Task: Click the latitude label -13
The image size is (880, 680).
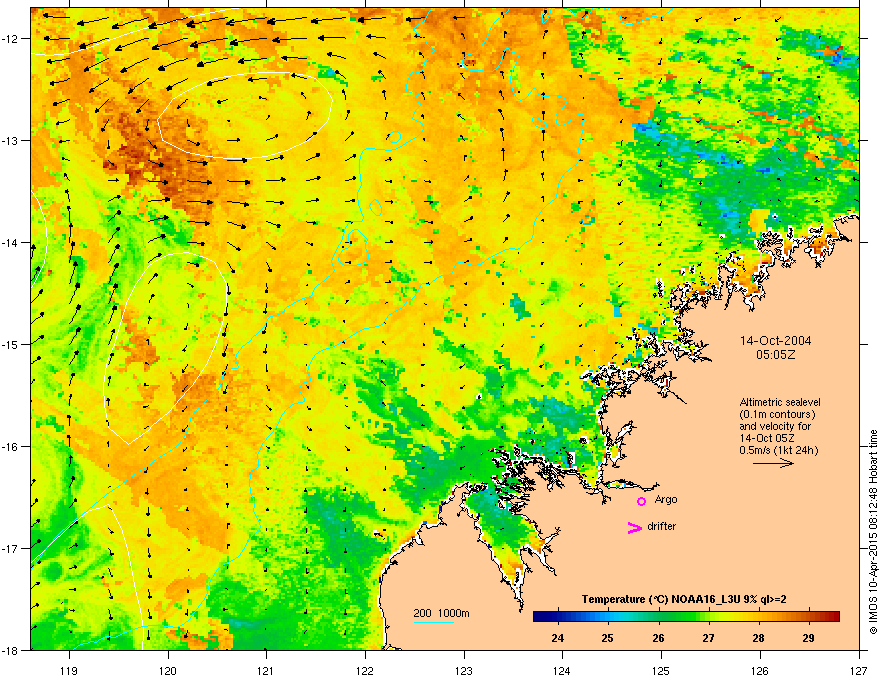Action: (12, 140)
